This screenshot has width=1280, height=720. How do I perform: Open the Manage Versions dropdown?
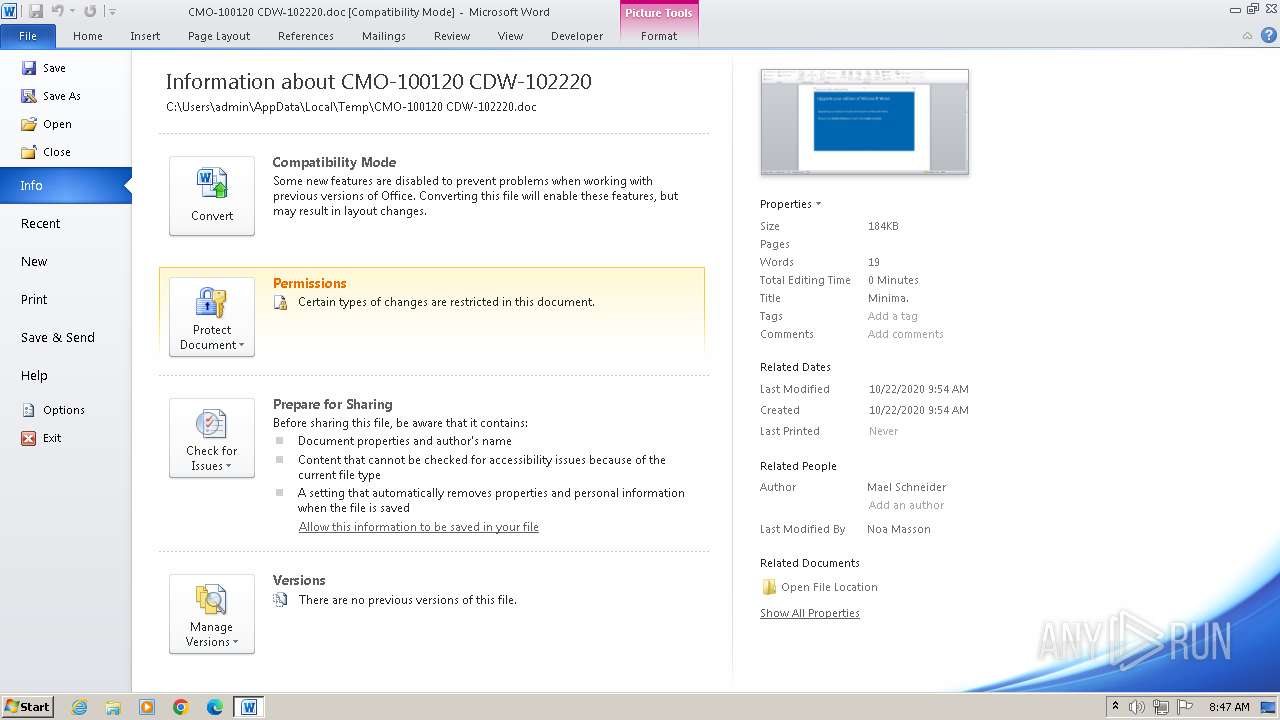[x=212, y=614]
